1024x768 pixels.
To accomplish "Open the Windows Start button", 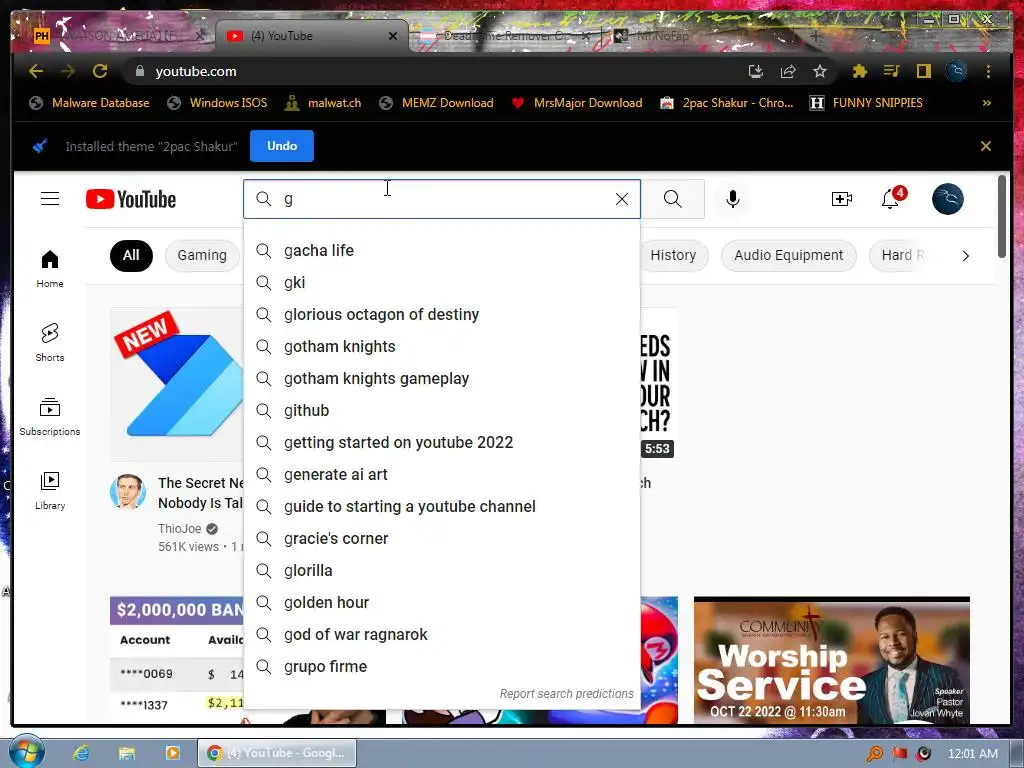I will coord(27,752).
